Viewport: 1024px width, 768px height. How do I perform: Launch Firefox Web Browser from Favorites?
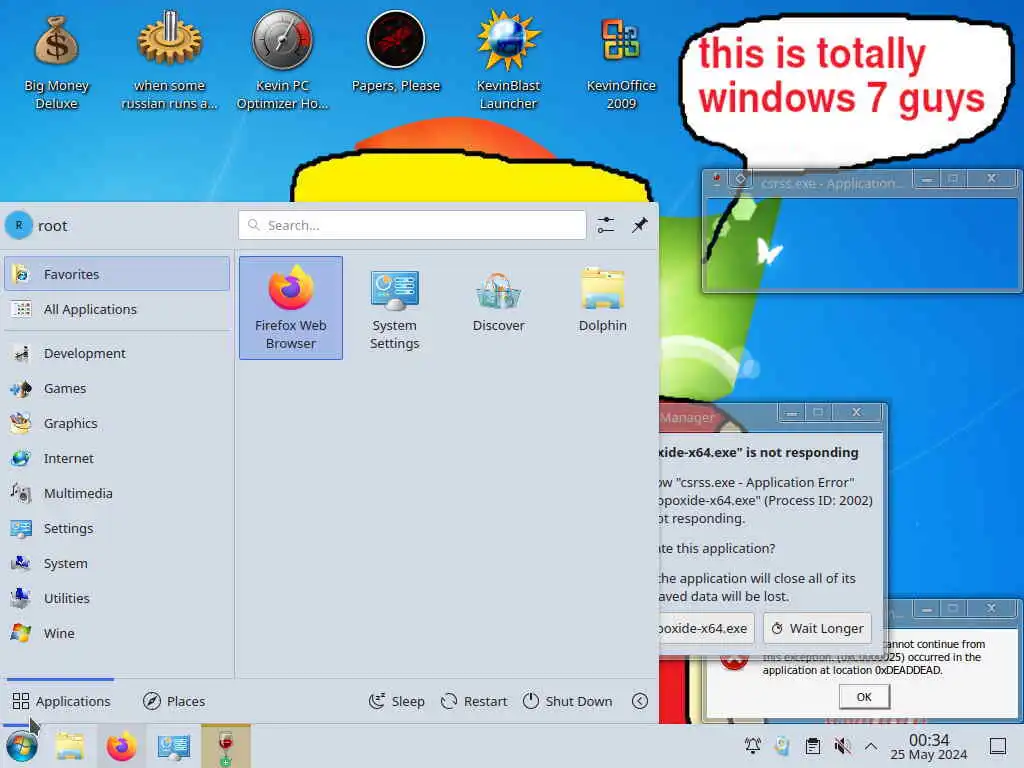coord(291,308)
